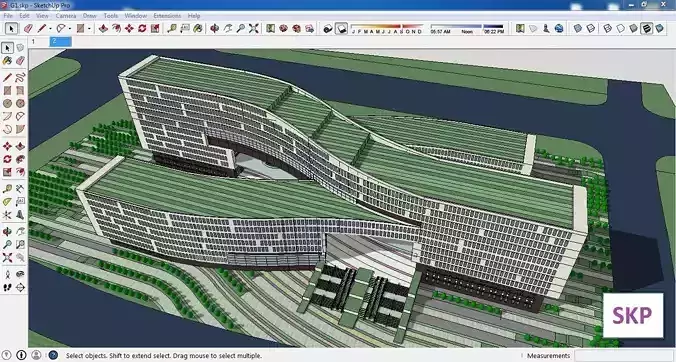Select the Position Camera tool
Image resolution: width=676 pixels, height=362 pixels.
[x=7, y=274]
